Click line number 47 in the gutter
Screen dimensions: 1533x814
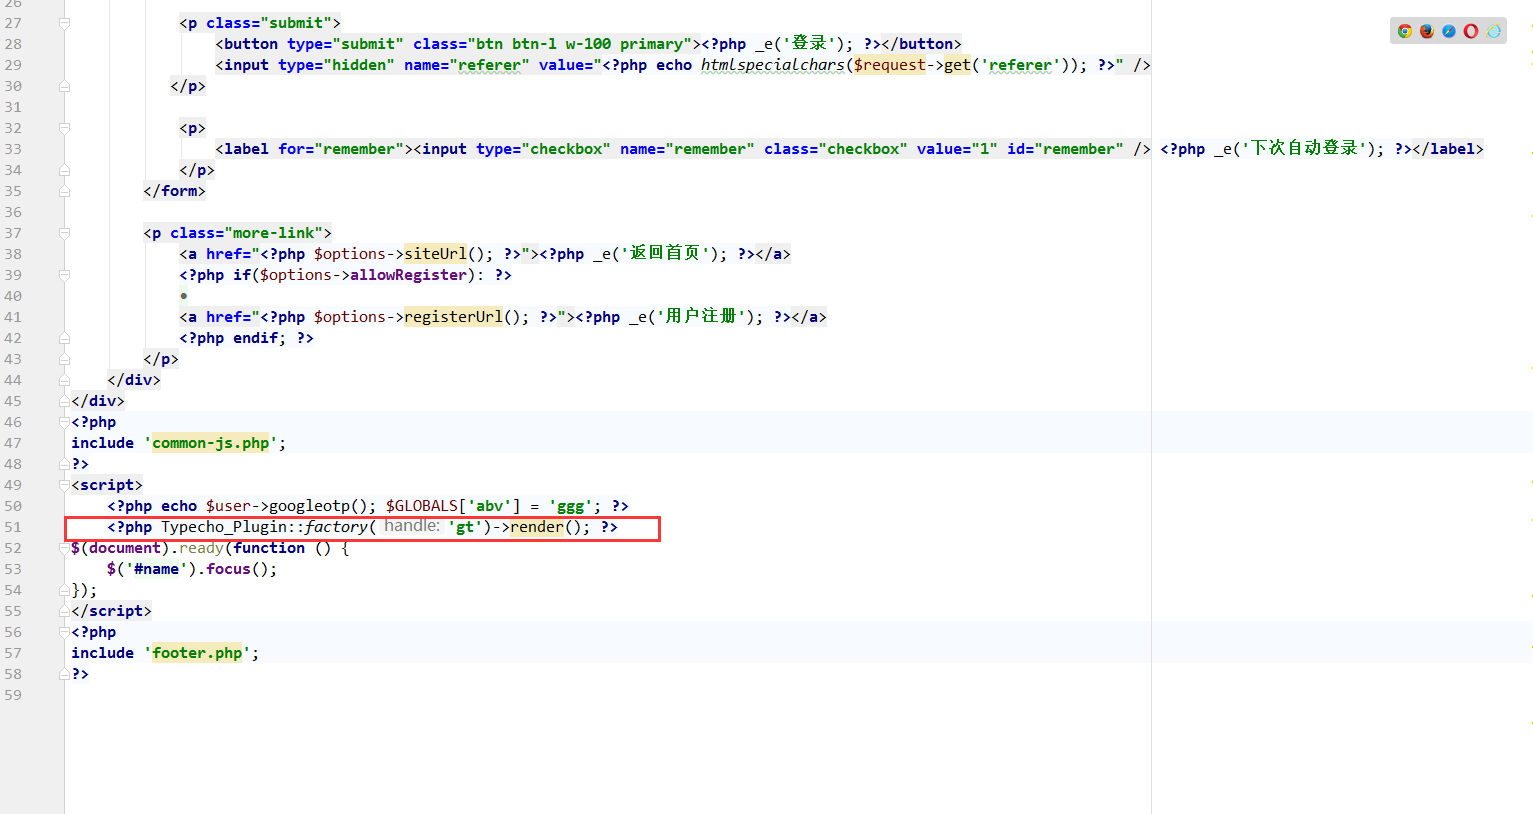13,443
